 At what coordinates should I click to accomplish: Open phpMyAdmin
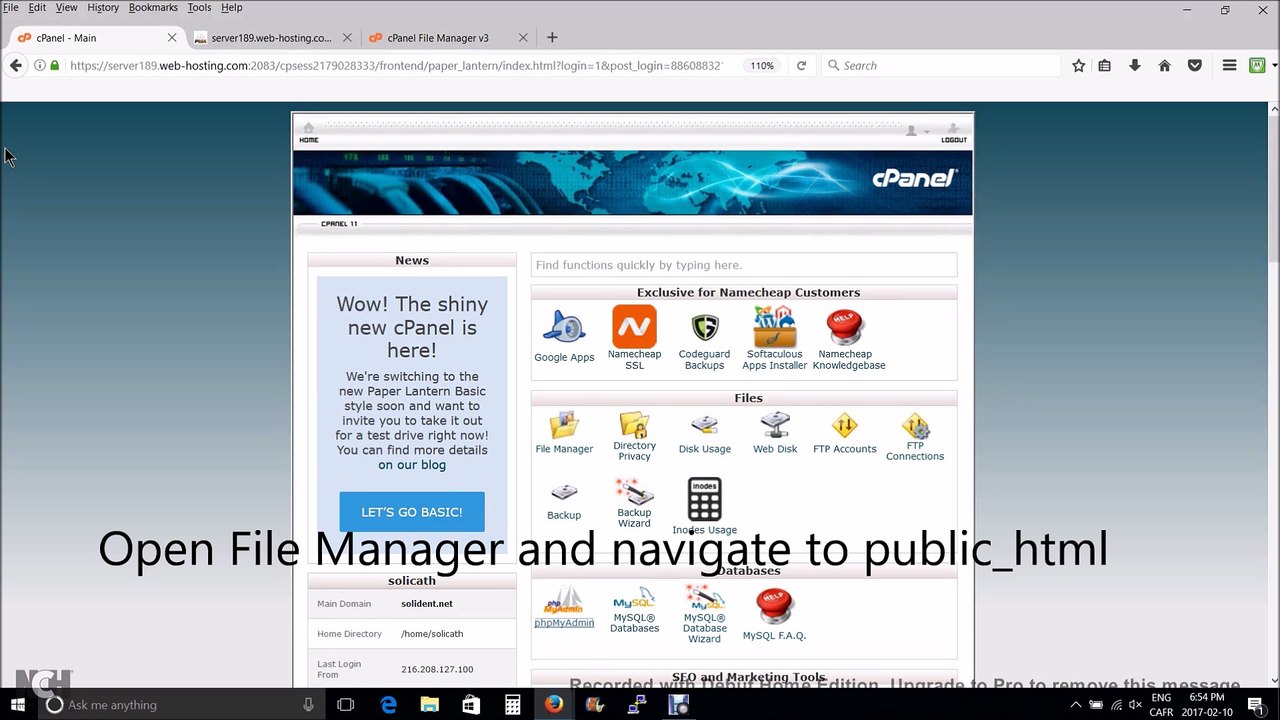pos(564,608)
